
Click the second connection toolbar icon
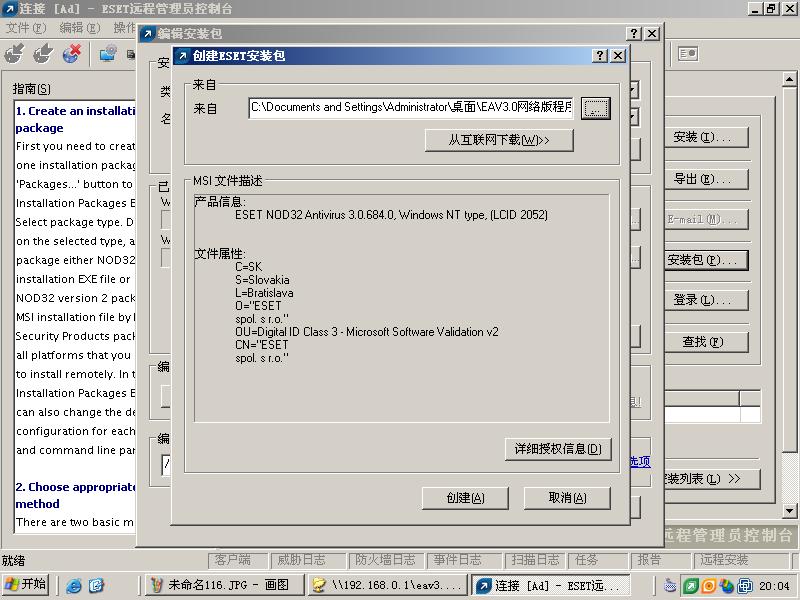coord(42,54)
